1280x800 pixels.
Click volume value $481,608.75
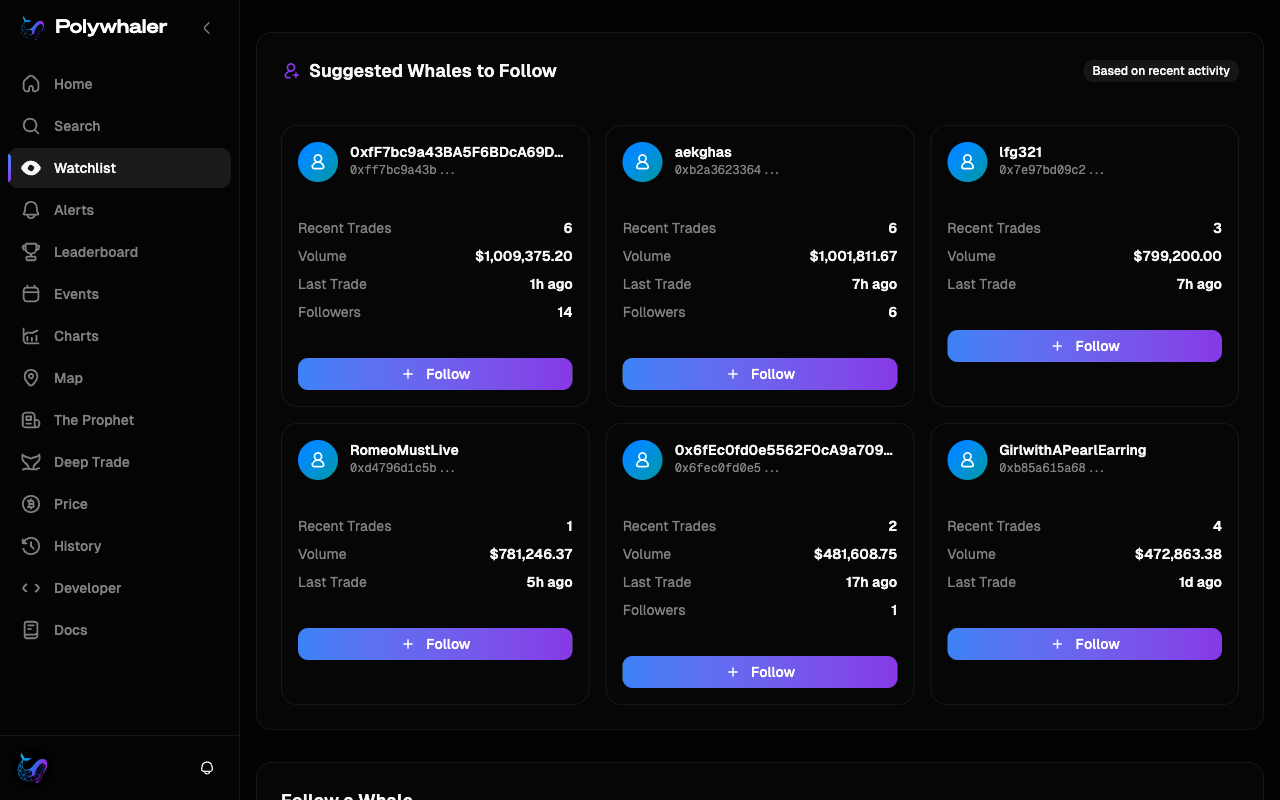tap(855, 554)
